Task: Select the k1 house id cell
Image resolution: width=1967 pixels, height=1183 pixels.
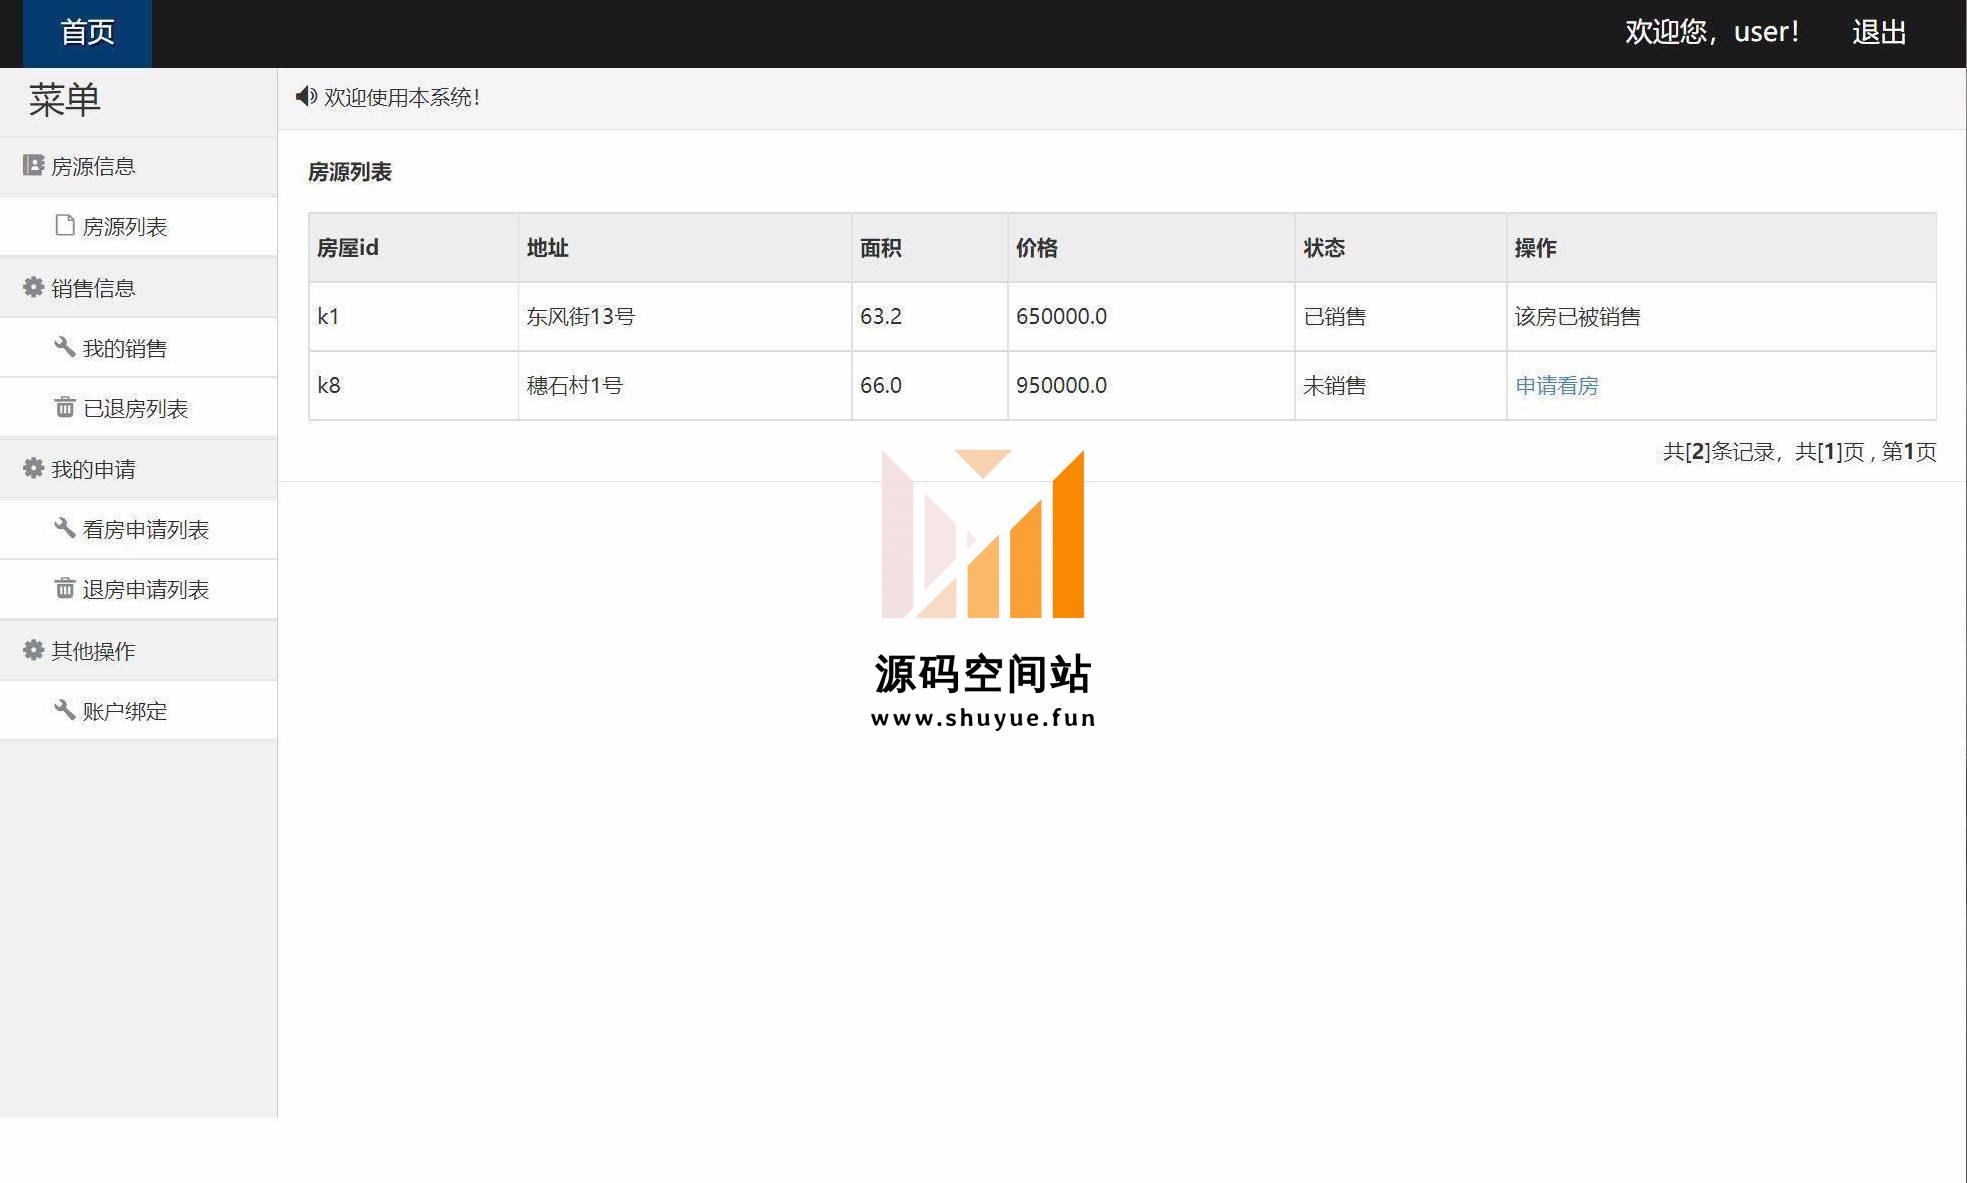Action: point(413,316)
